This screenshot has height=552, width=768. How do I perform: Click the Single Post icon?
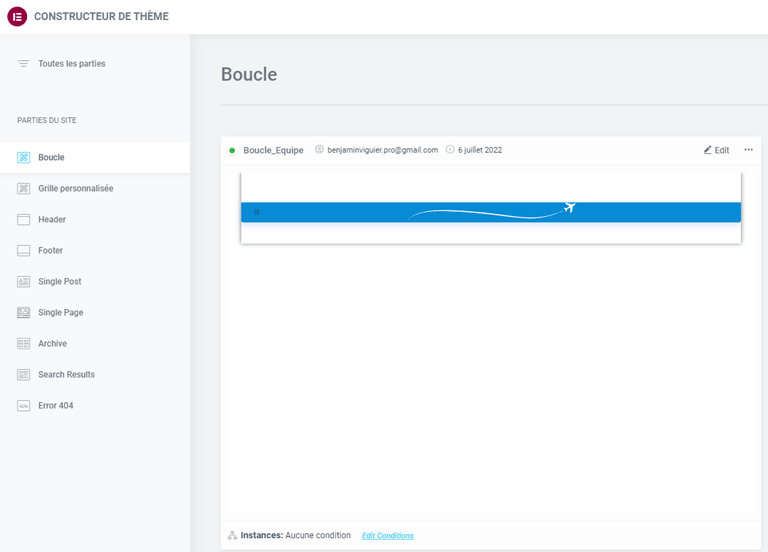[x=23, y=282]
